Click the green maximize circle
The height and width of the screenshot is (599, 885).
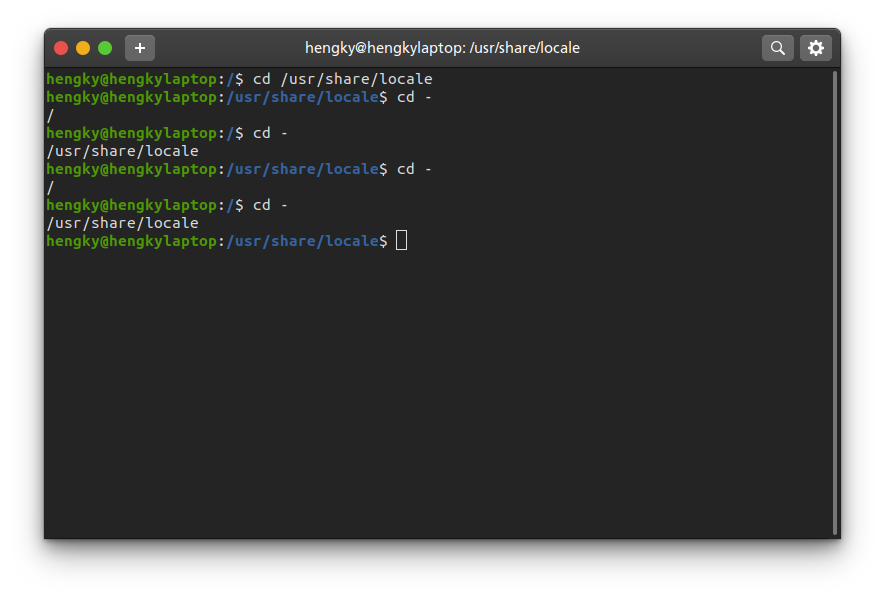coord(104,46)
